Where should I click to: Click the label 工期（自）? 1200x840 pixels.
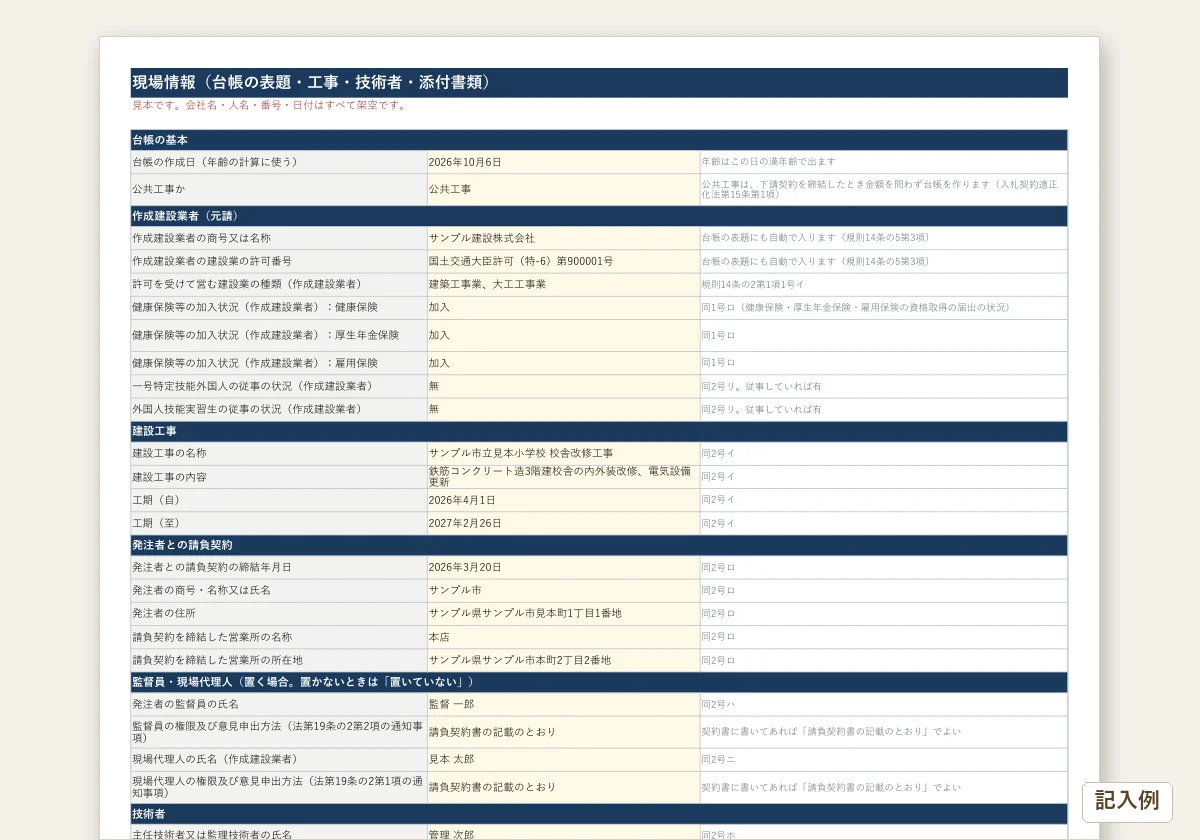point(159,500)
